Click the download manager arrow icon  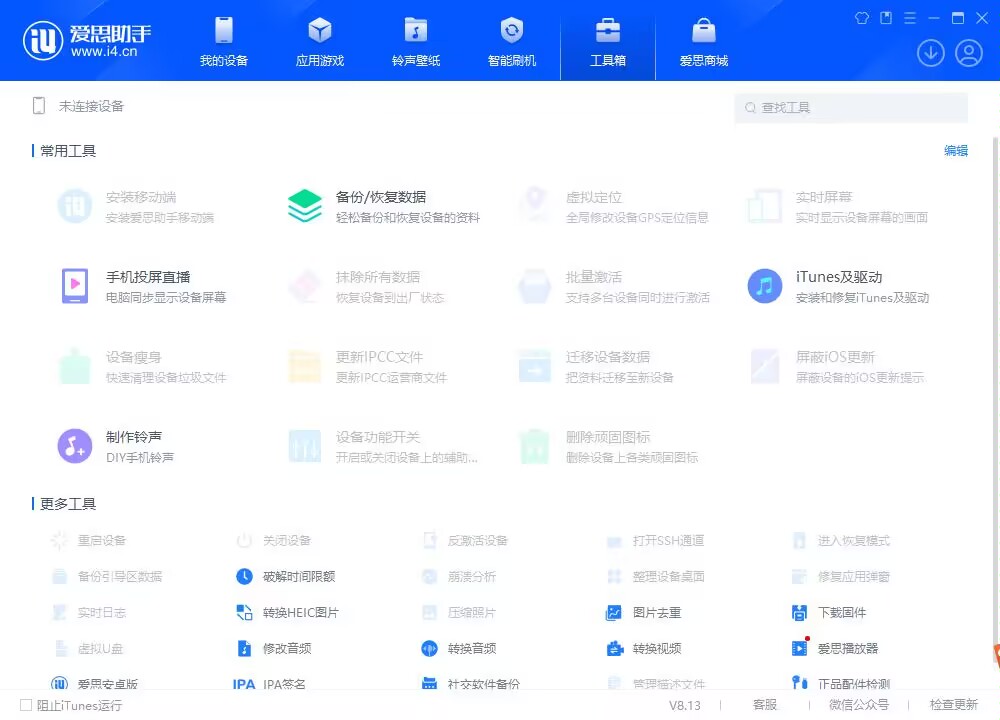coord(931,53)
